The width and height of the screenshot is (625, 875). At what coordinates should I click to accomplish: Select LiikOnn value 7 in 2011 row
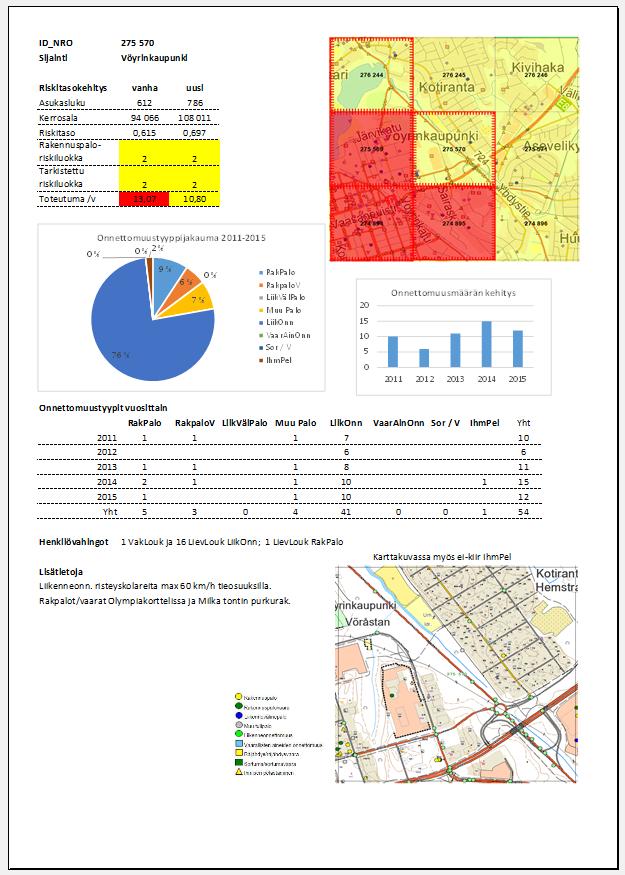point(346,439)
